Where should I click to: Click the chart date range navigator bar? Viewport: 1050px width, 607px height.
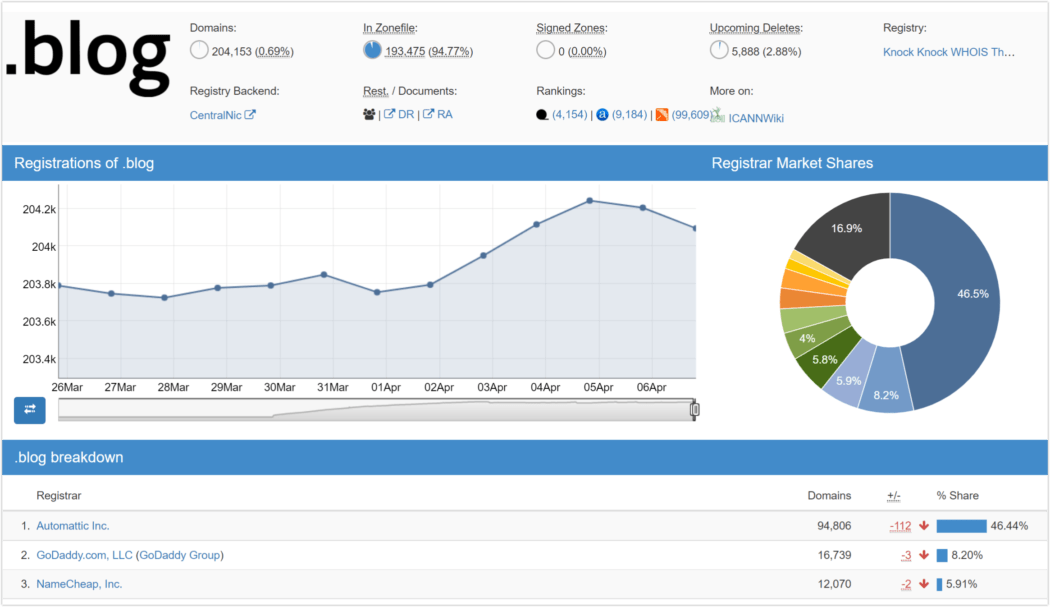point(377,410)
